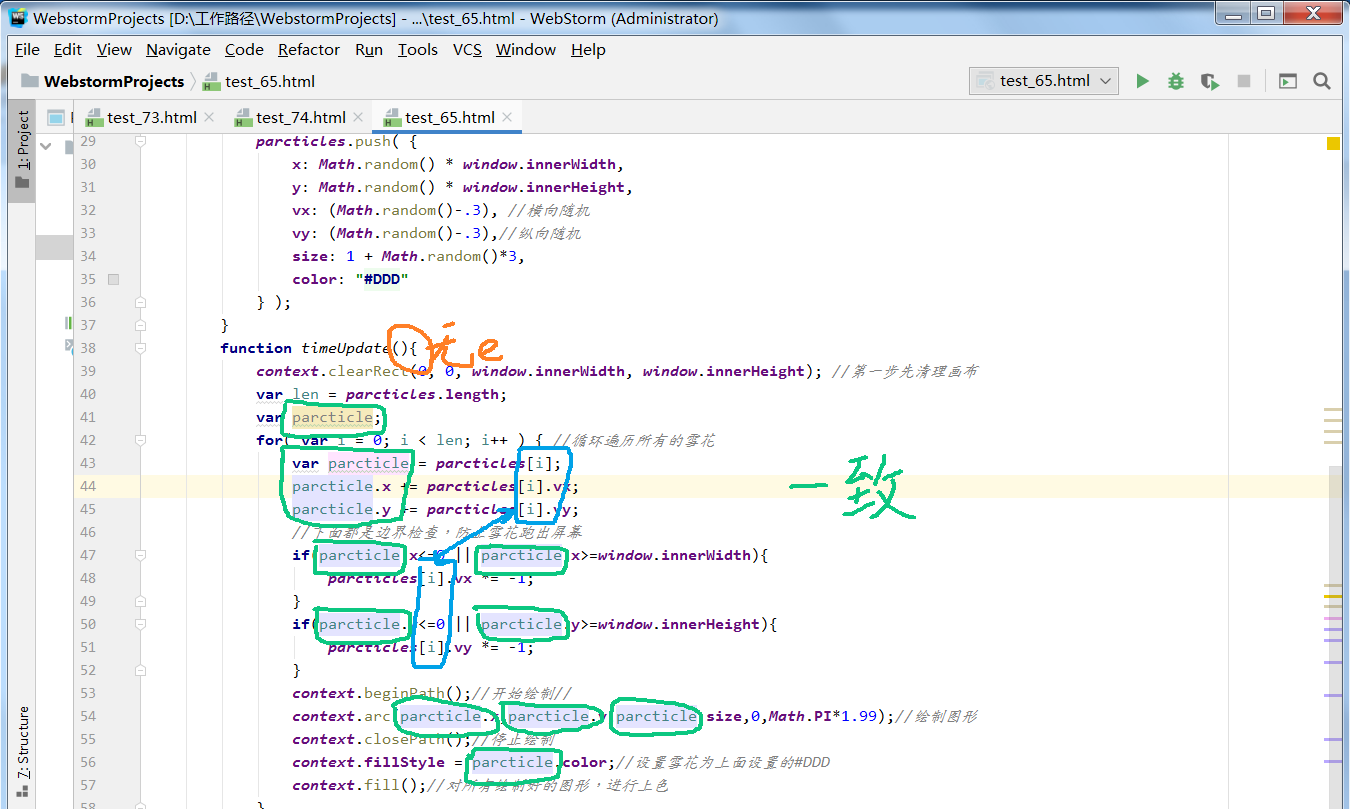1350x809 pixels.
Task: Fold closing marker at line 37
Action: (x=140, y=325)
